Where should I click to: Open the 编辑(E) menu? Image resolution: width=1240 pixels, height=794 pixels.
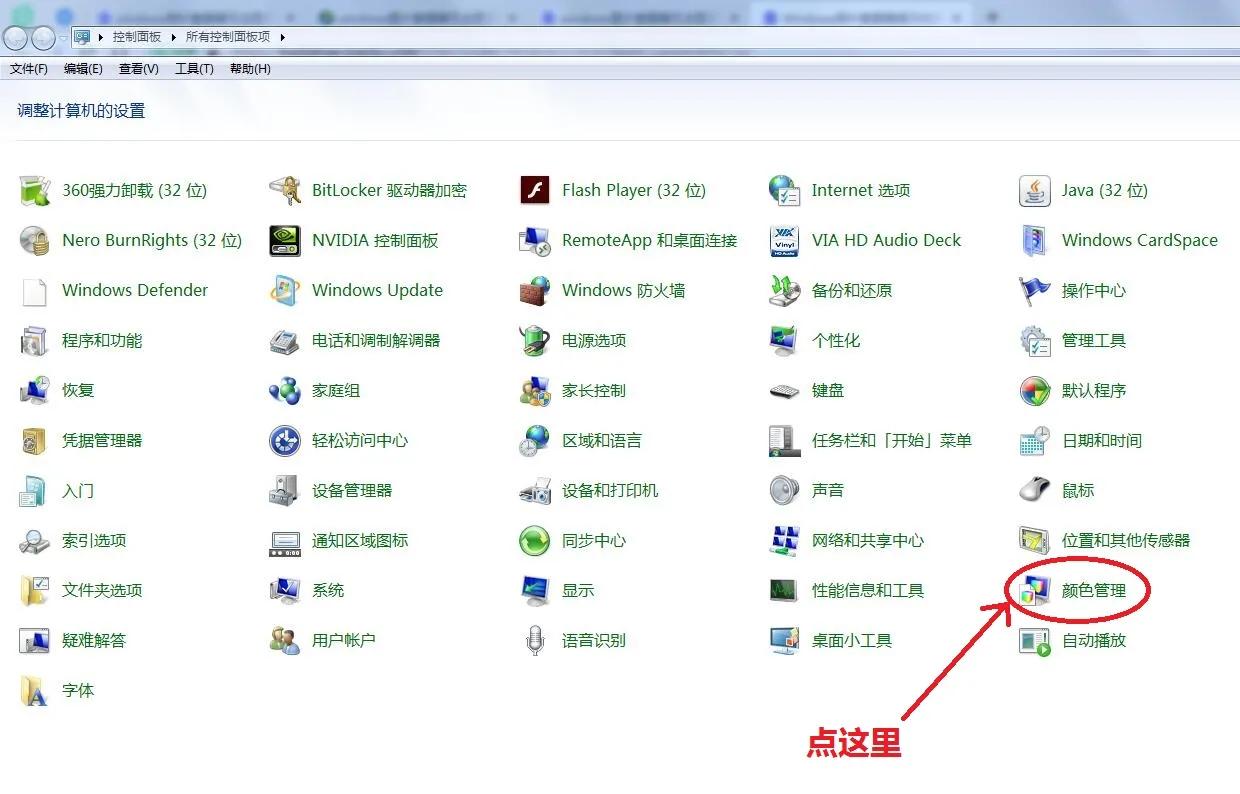[83, 69]
